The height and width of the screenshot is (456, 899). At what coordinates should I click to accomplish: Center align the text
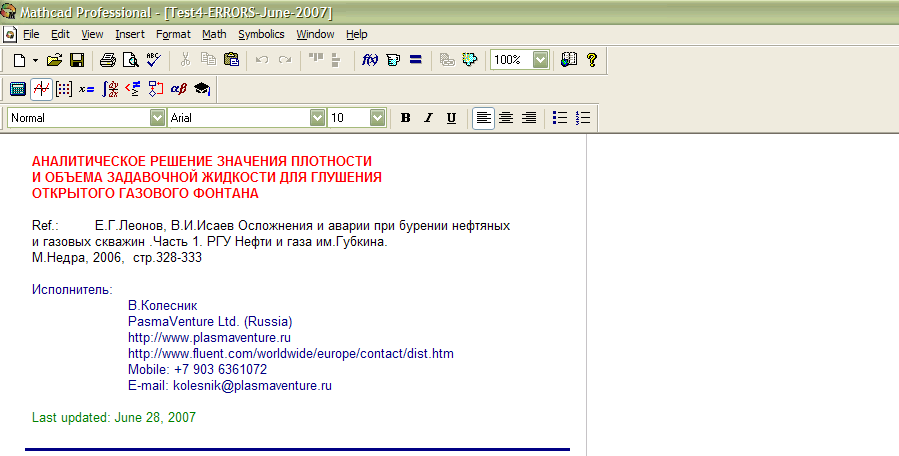pos(506,118)
